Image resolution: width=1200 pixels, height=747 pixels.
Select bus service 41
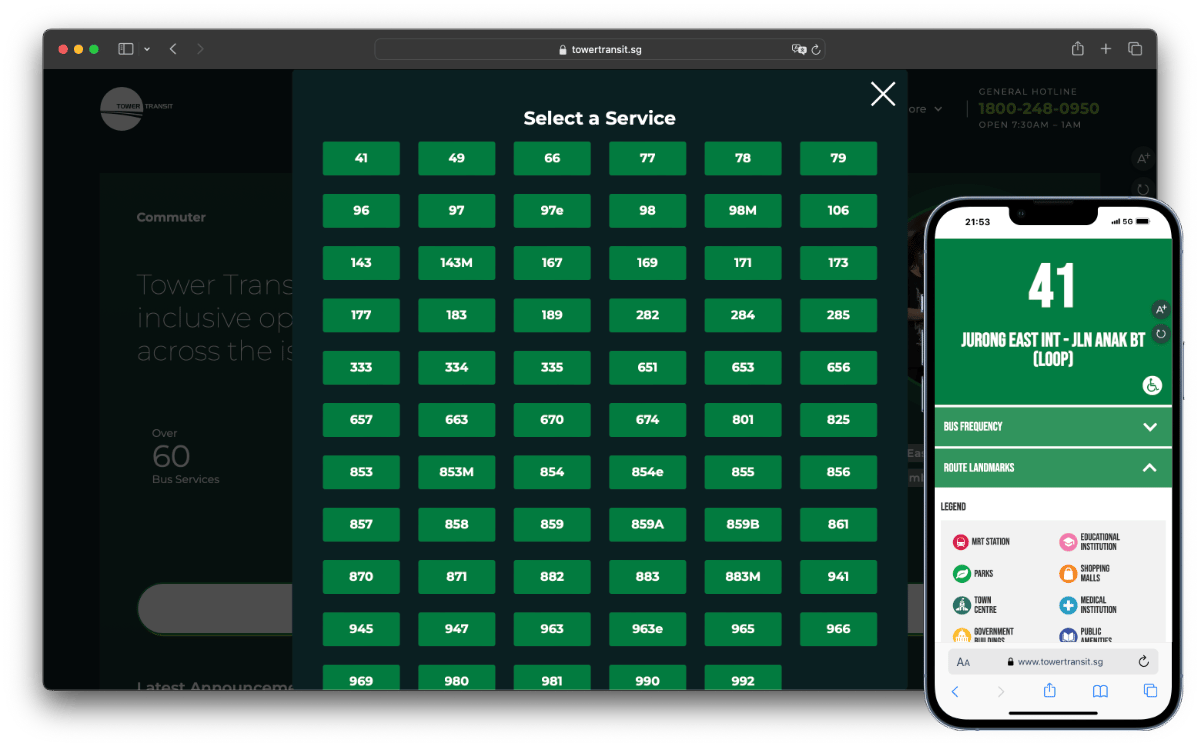(x=361, y=158)
